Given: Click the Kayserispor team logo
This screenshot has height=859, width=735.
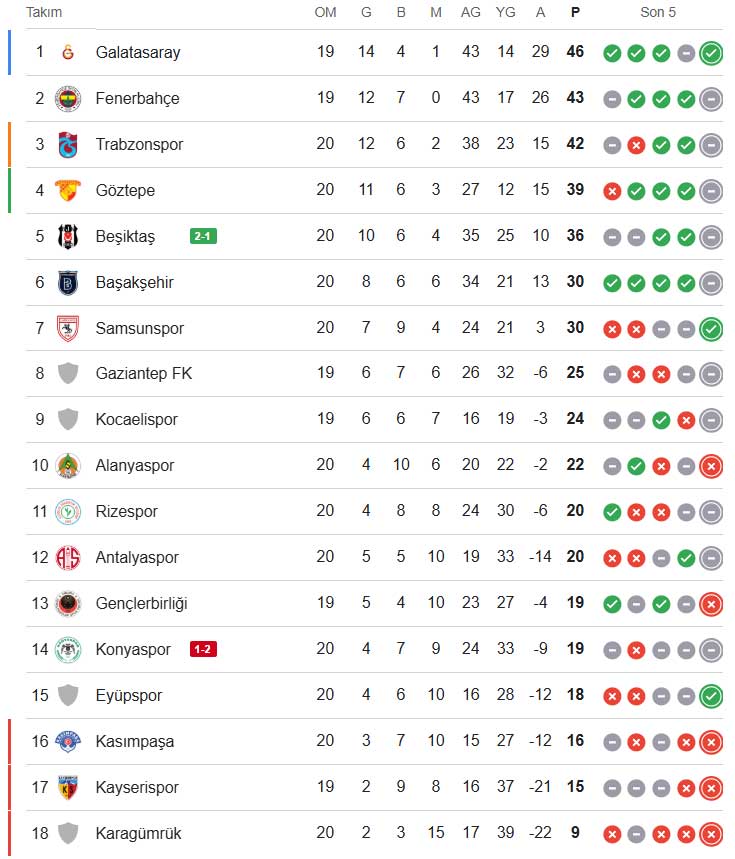Looking at the screenshot, I should pos(68,787).
